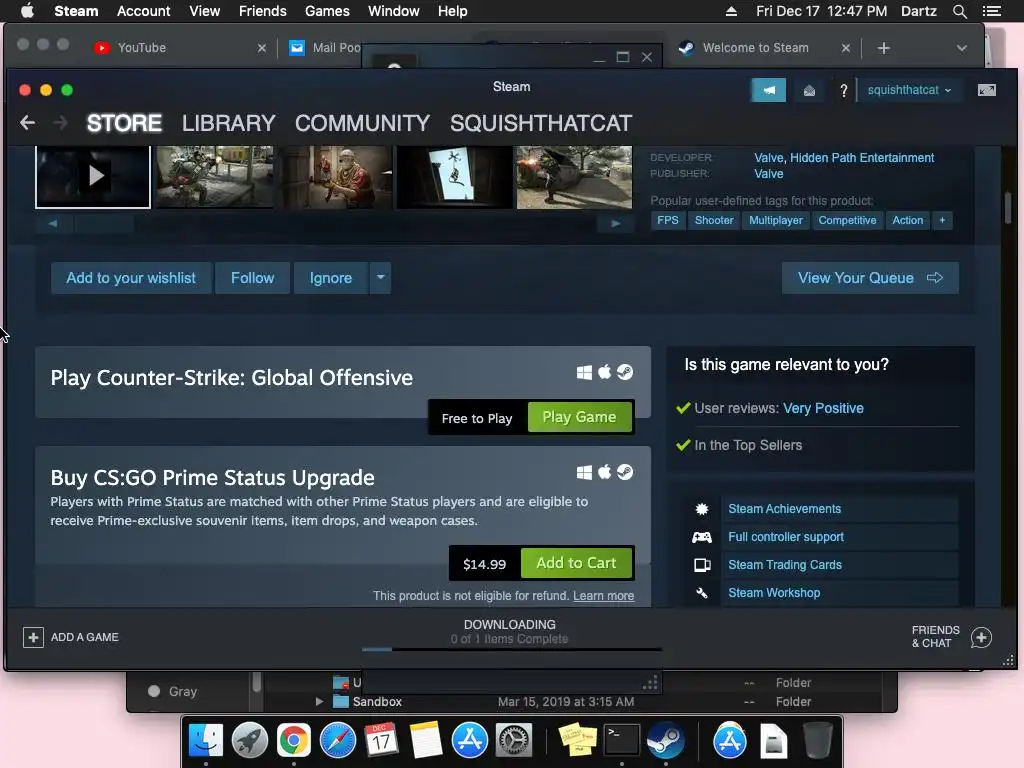Viewport: 1024px width, 768px height.
Task: Open Launchpad from the Dock
Action: (250, 741)
